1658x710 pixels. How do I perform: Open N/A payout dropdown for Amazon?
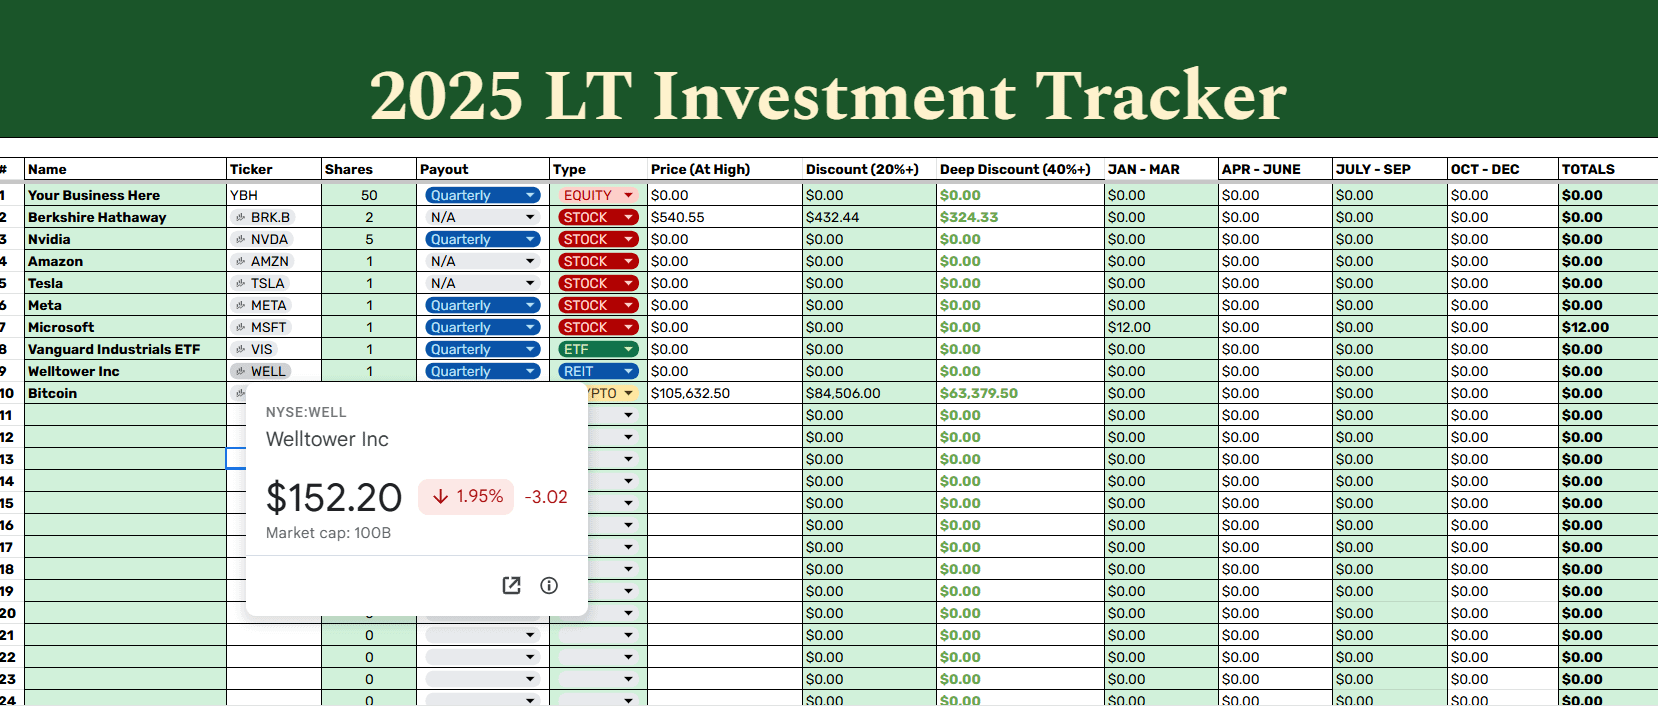point(483,261)
